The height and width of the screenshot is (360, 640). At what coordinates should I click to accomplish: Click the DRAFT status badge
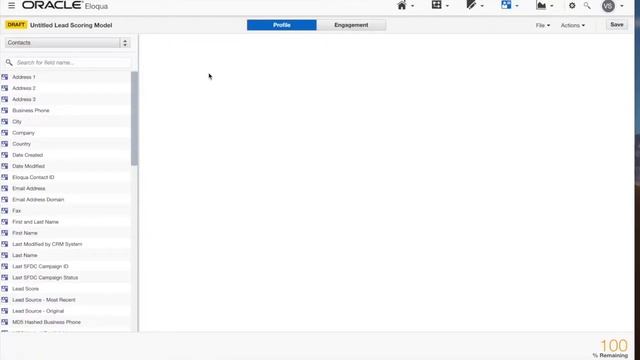pyautogui.click(x=16, y=25)
